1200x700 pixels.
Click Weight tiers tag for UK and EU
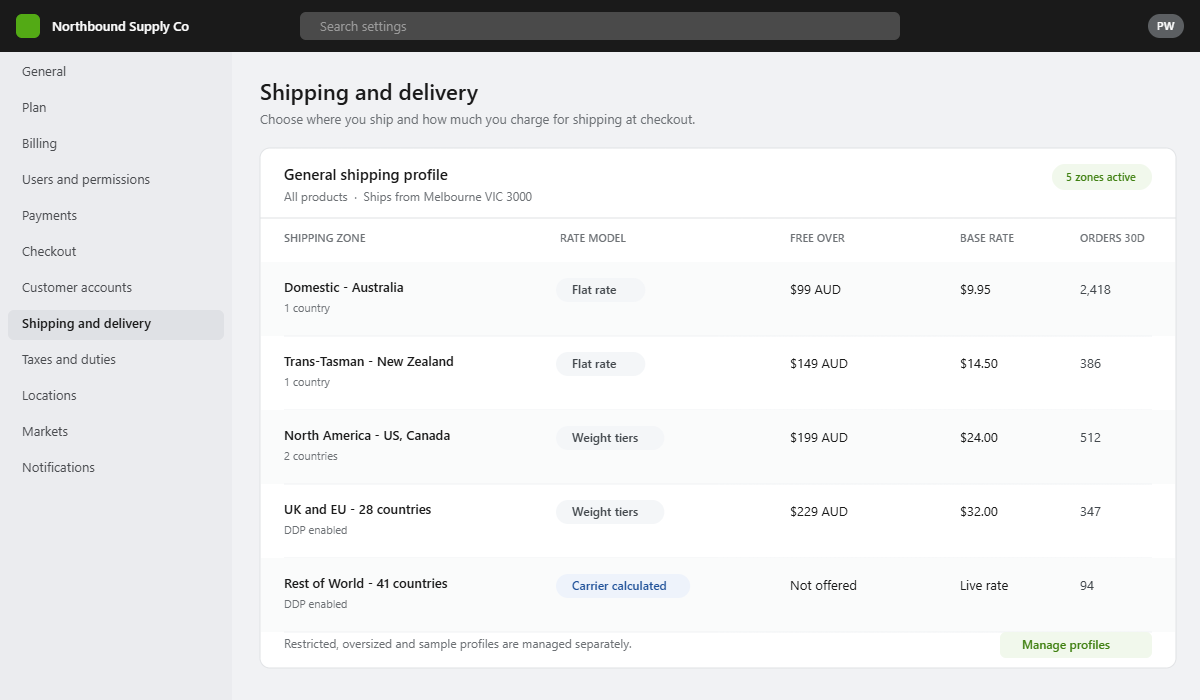(x=610, y=512)
